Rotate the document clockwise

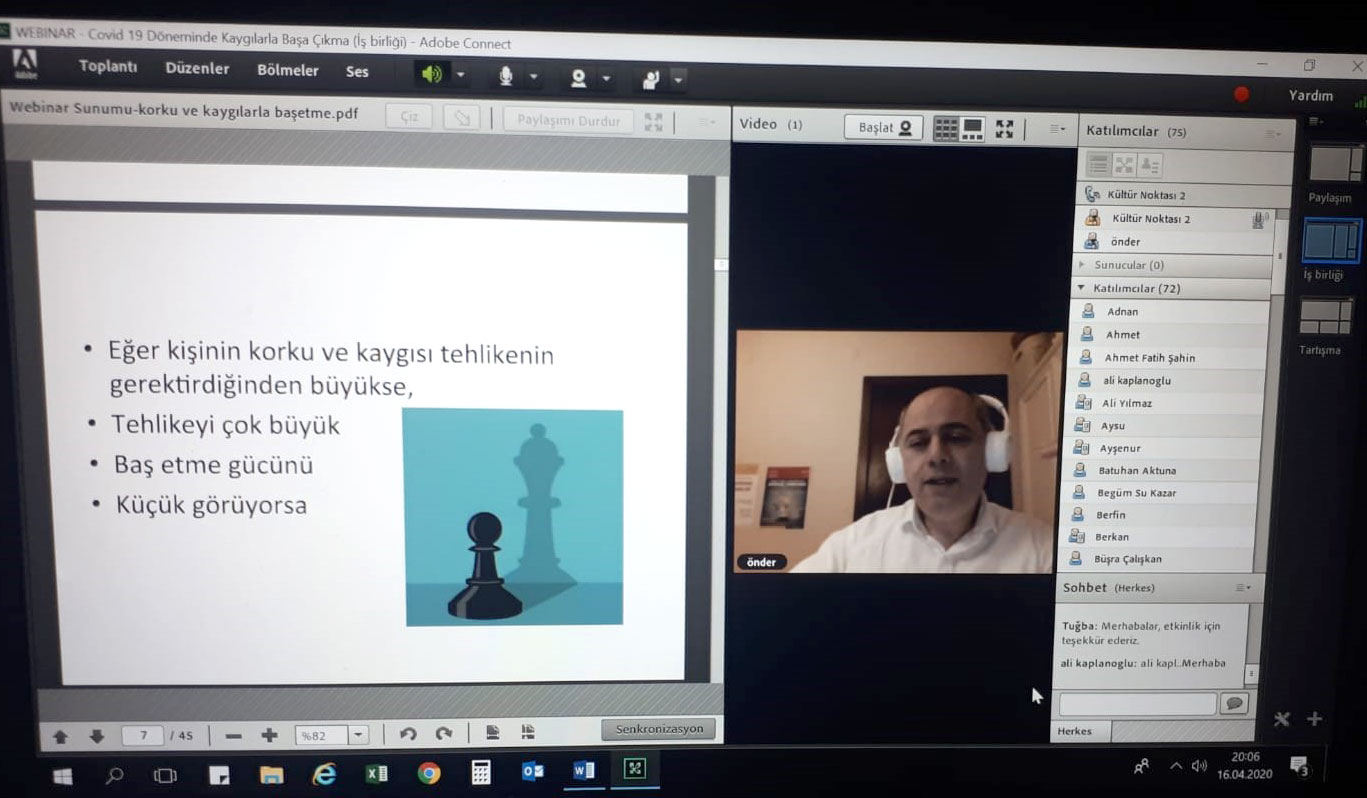[x=444, y=734]
